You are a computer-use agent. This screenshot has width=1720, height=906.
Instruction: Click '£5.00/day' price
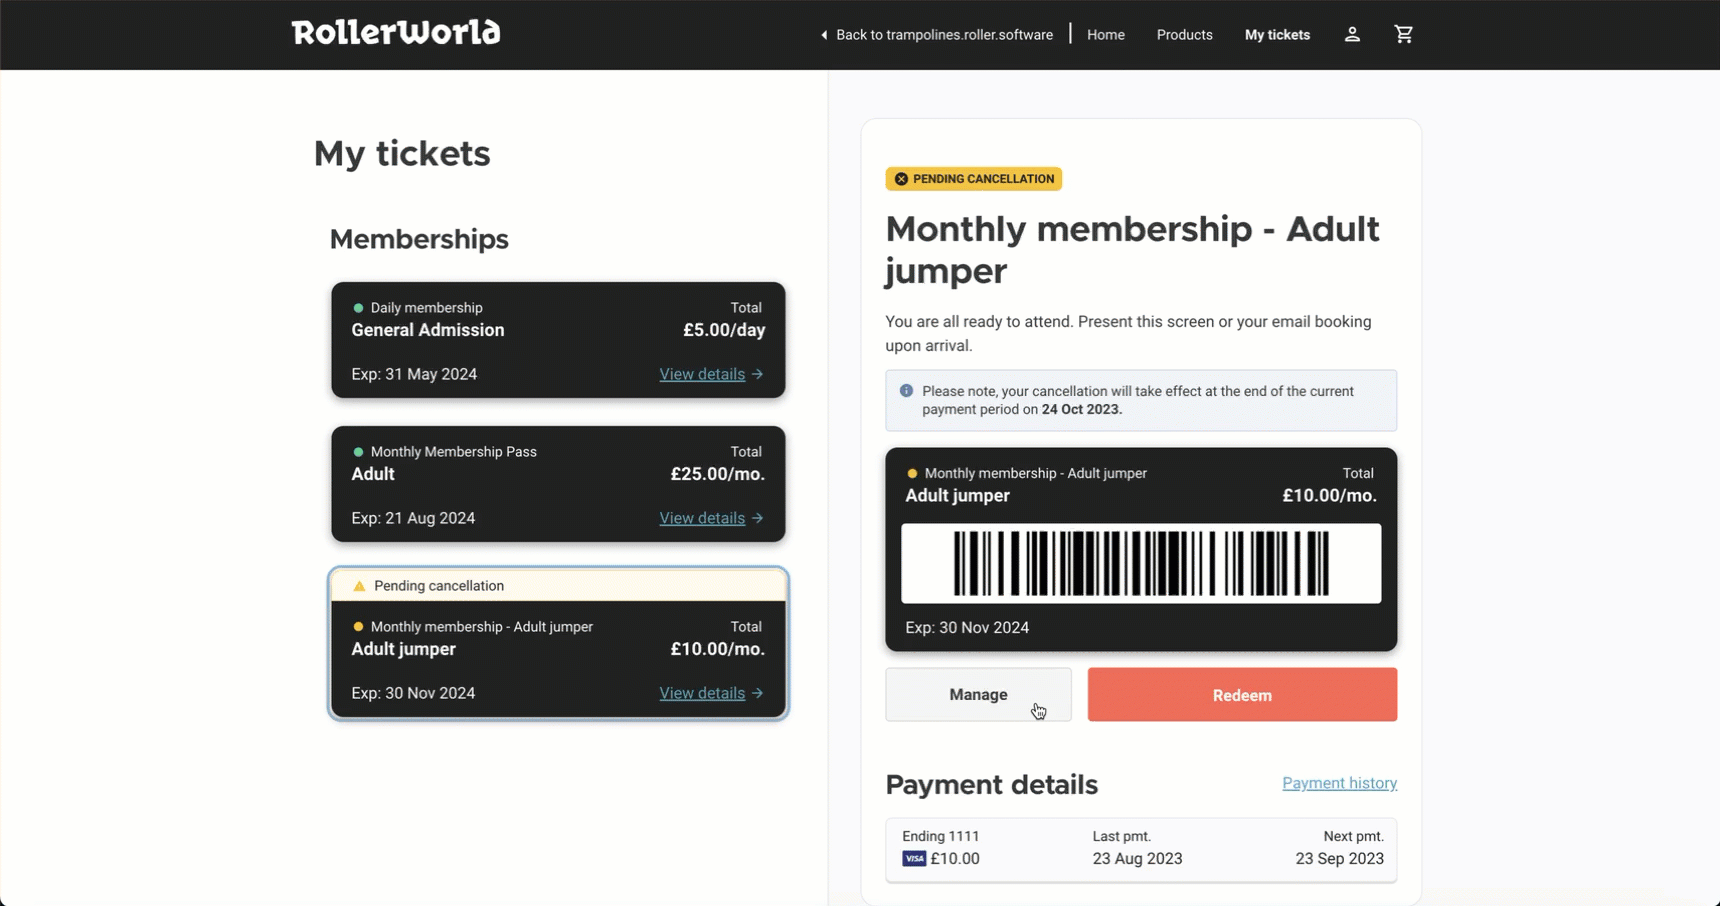(x=724, y=330)
